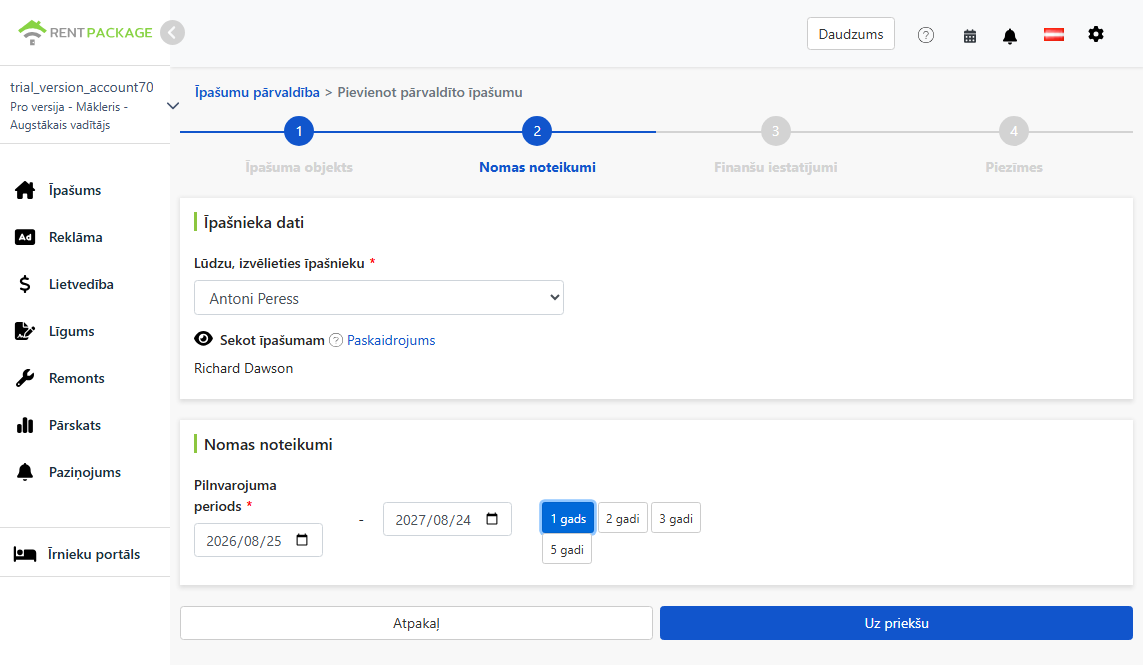
Task: Click the contract icon for Līgums
Action: click(x=25, y=331)
